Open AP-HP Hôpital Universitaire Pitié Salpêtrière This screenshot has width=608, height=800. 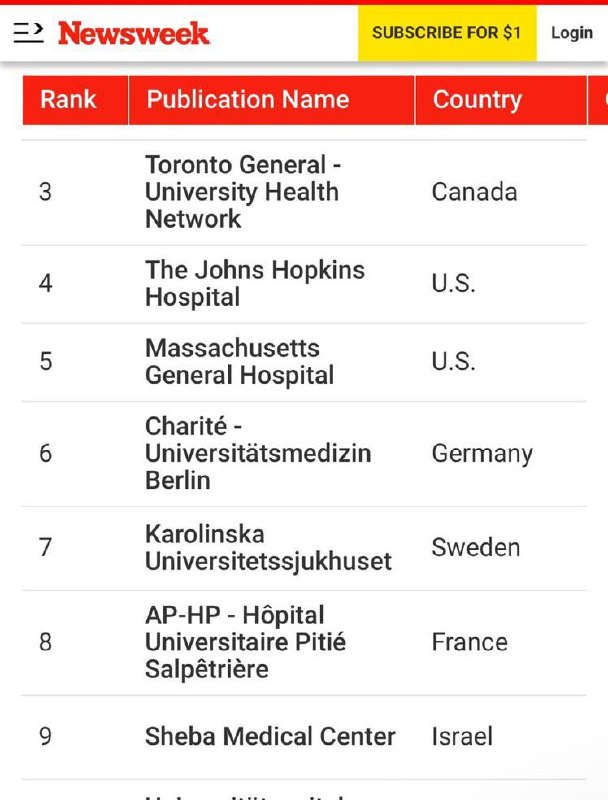click(245, 642)
